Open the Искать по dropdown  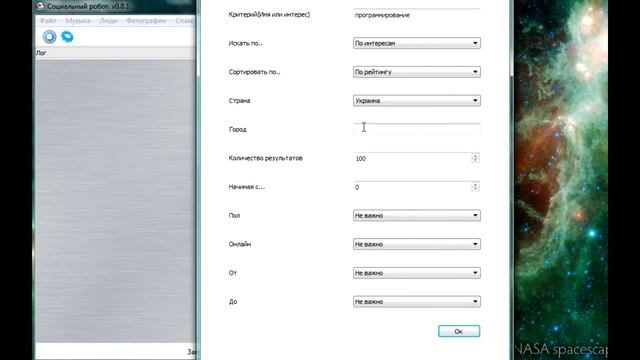[417, 43]
